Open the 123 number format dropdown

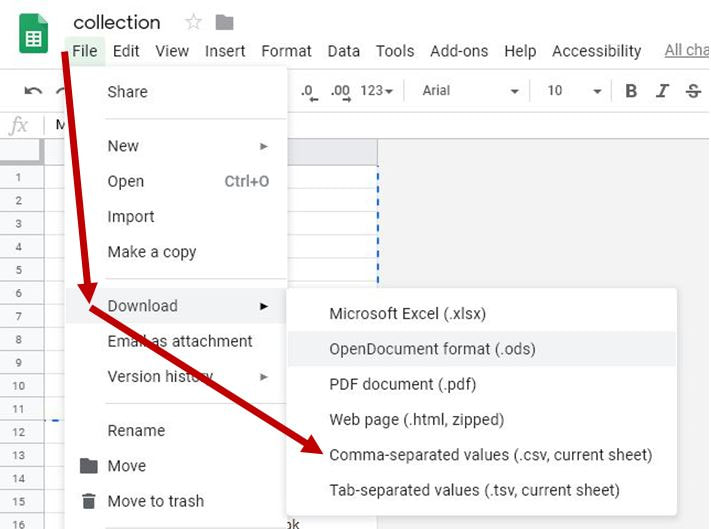[x=376, y=91]
